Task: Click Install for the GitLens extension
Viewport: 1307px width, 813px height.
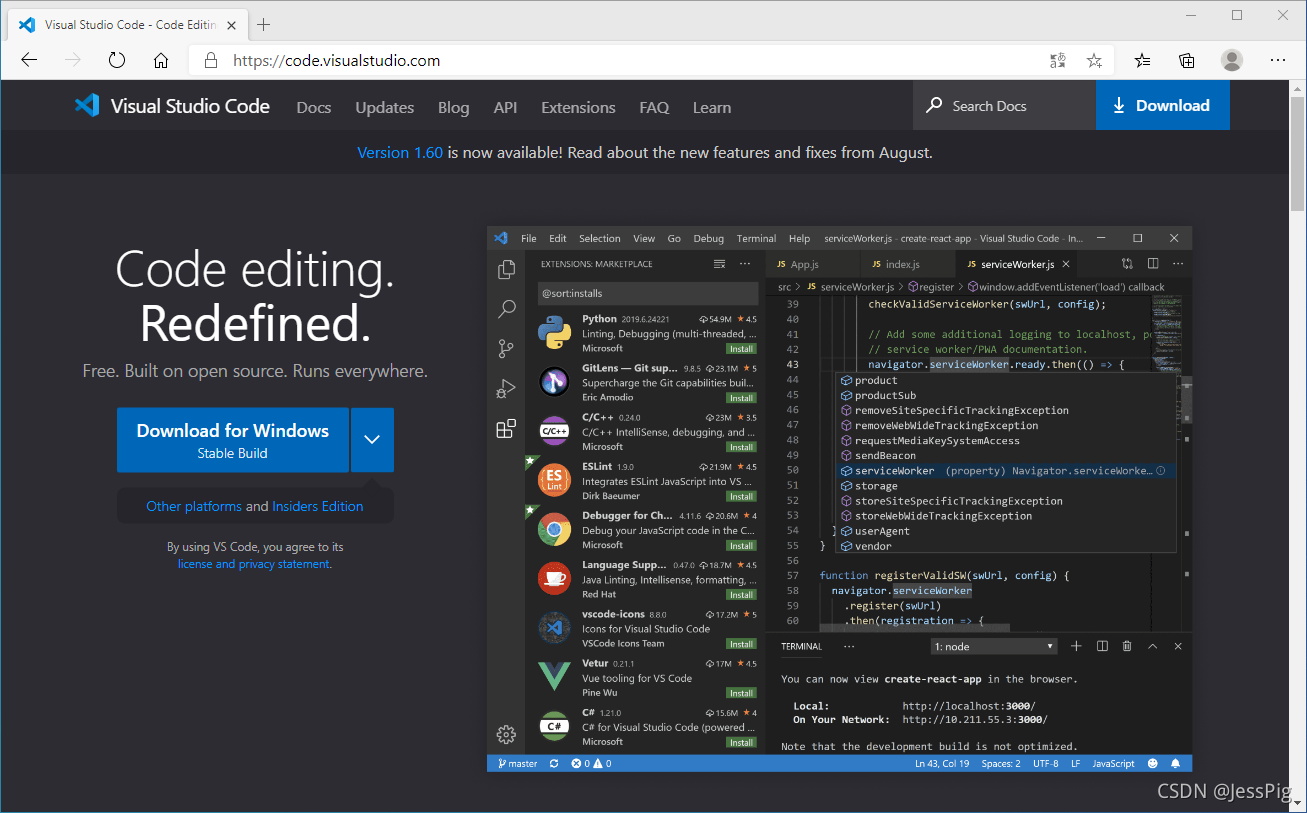Action: tap(741, 398)
